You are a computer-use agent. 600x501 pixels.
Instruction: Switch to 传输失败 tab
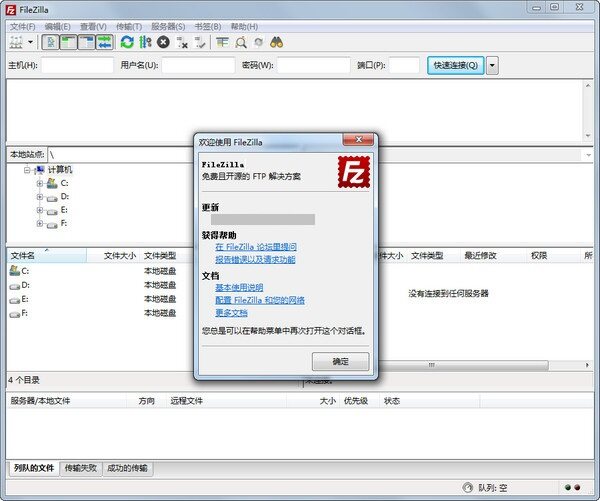(x=81, y=468)
